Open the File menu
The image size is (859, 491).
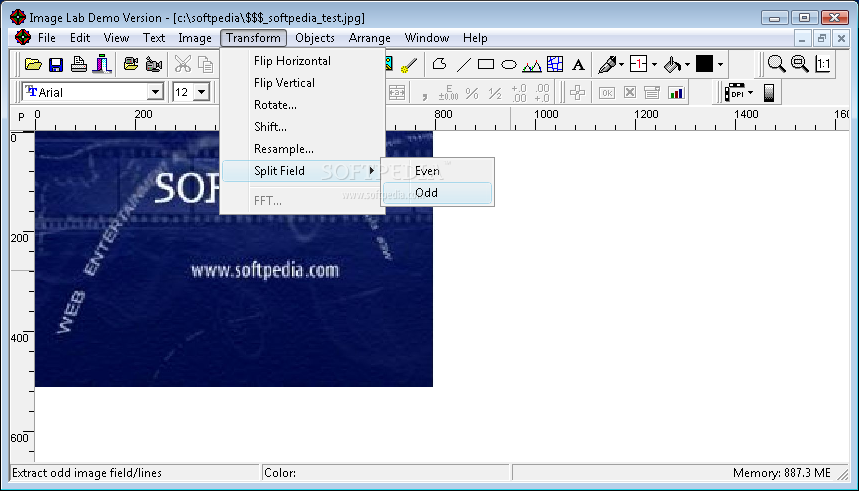point(47,38)
